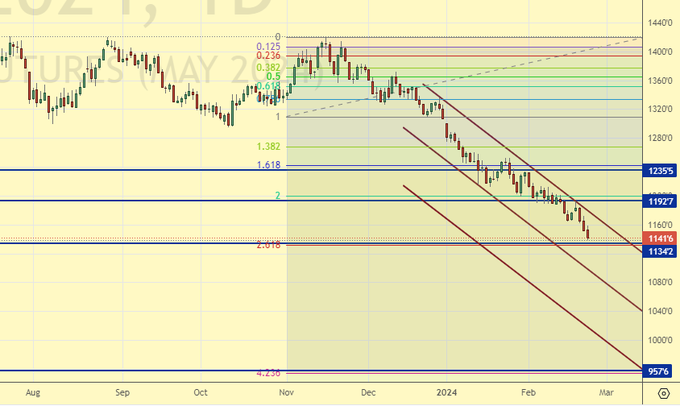Click the 1440'0 price scale value
The image size is (680, 406).
pyautogui.click(x=660, y=22)
